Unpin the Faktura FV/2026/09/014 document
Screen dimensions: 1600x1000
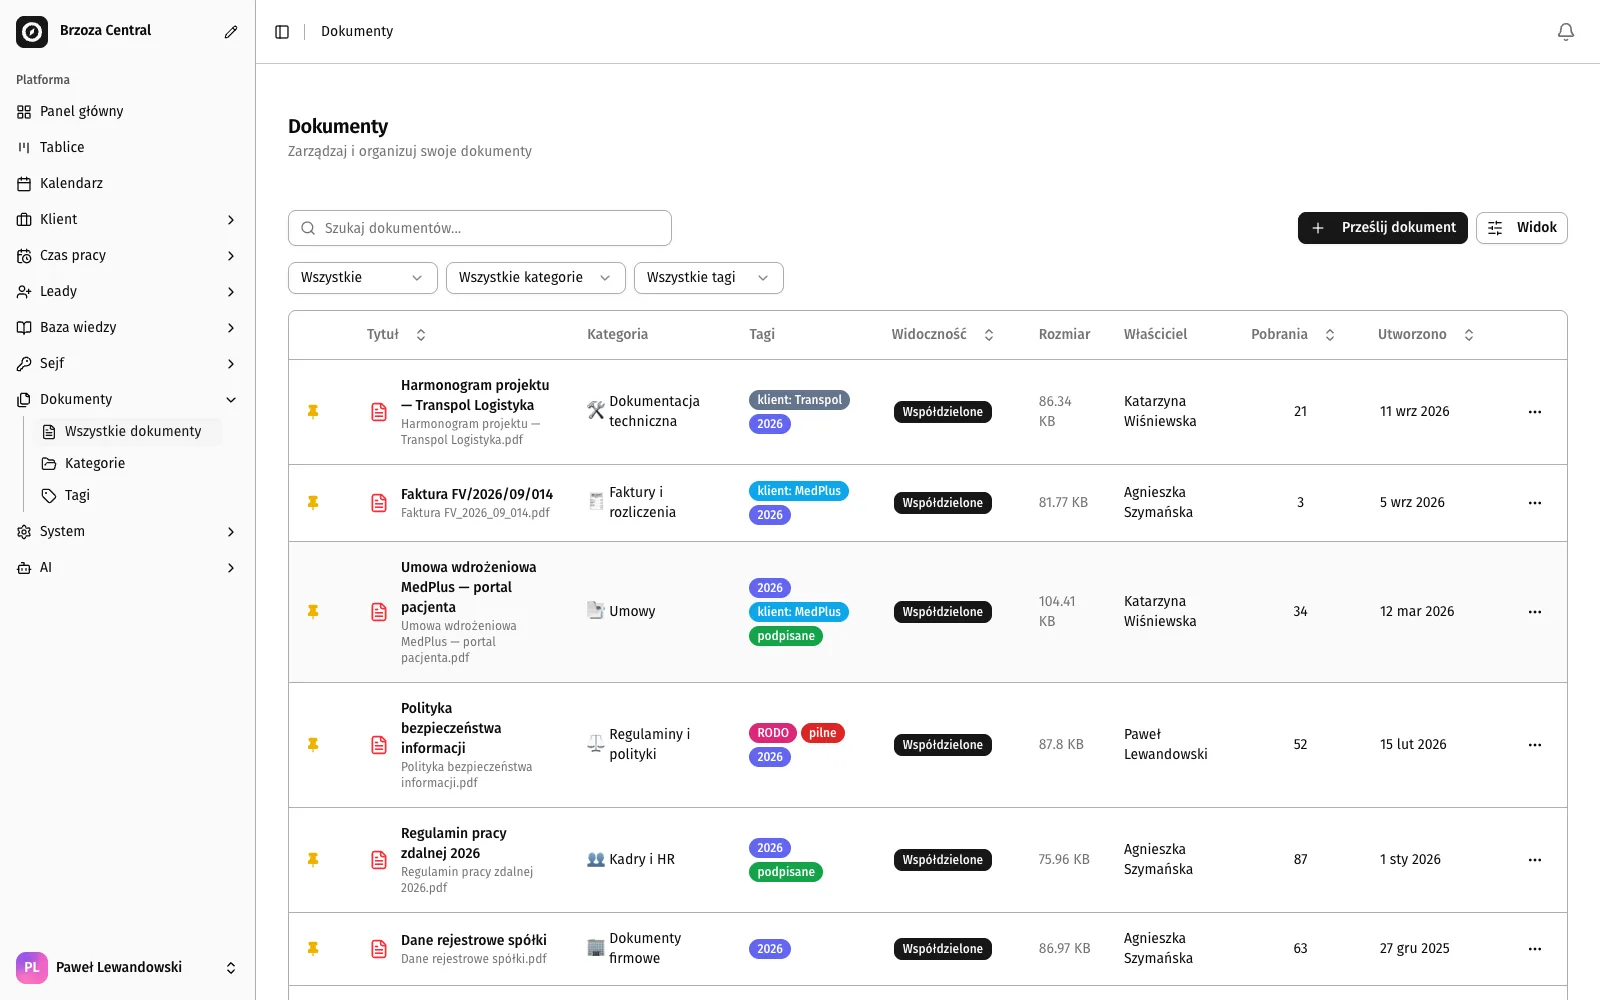tap(313, 503)
